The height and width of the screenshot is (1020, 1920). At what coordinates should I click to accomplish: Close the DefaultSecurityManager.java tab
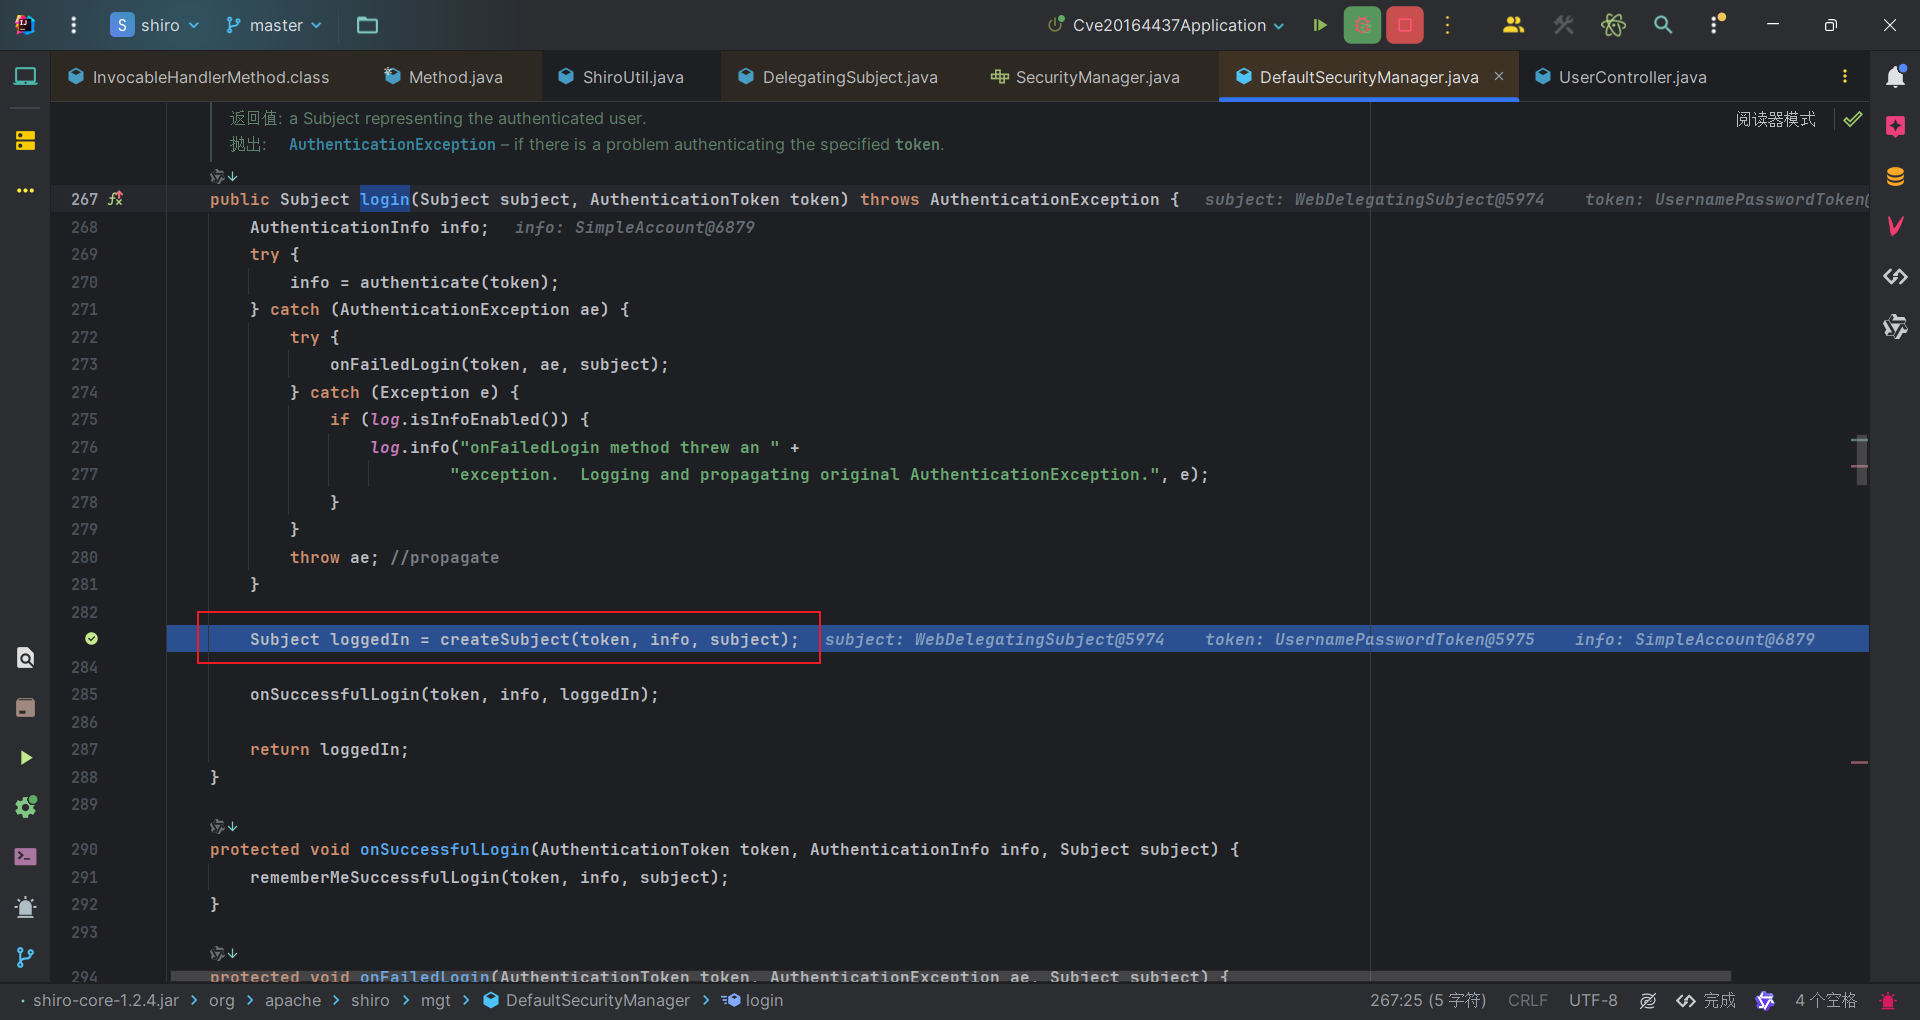pyautogui.click(x=1499, y=76)
